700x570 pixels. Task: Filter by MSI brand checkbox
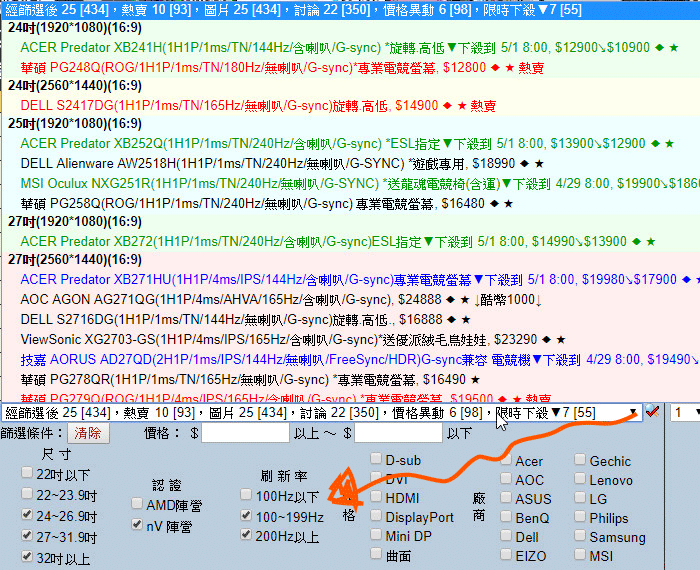tap(580, 554)
